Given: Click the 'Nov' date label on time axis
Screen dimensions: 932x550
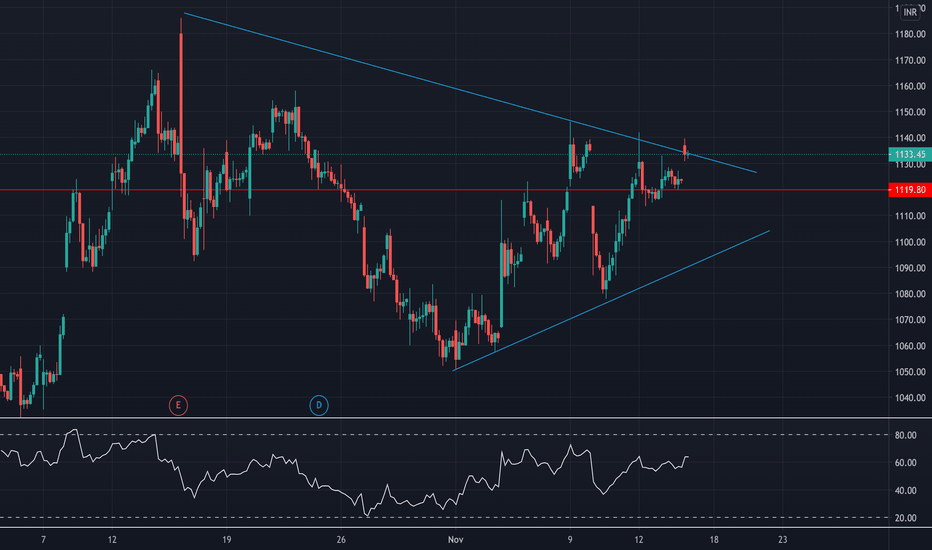Looking at the screenshot, I should pyautogui.click(x=455, y=540).
